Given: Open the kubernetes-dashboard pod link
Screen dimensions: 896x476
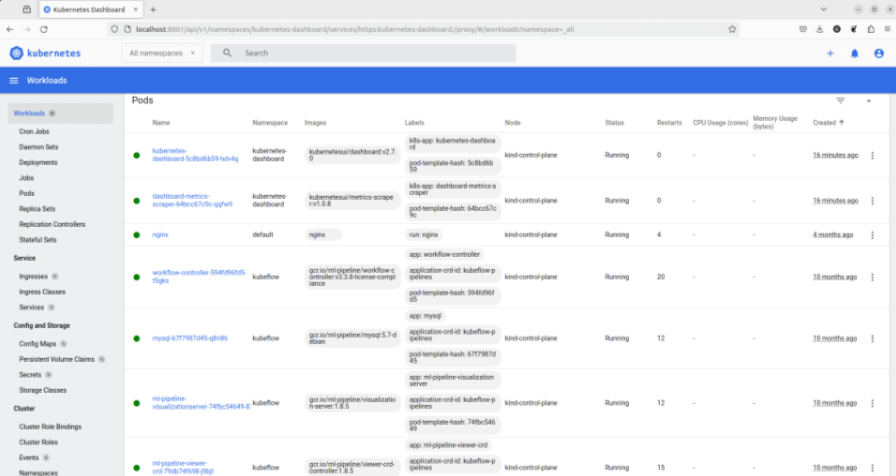Looking at the screenshot, I should tap(195, 155).
